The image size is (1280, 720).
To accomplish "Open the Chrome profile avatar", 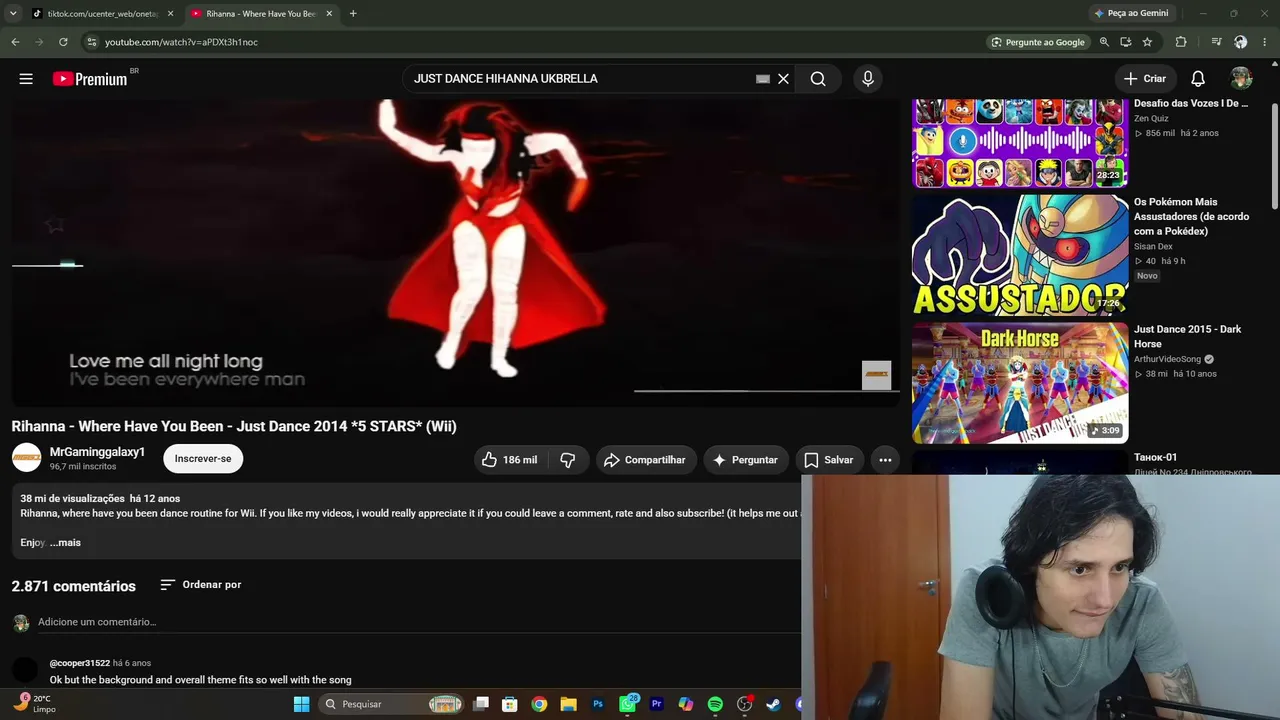I will [1241, 42].
